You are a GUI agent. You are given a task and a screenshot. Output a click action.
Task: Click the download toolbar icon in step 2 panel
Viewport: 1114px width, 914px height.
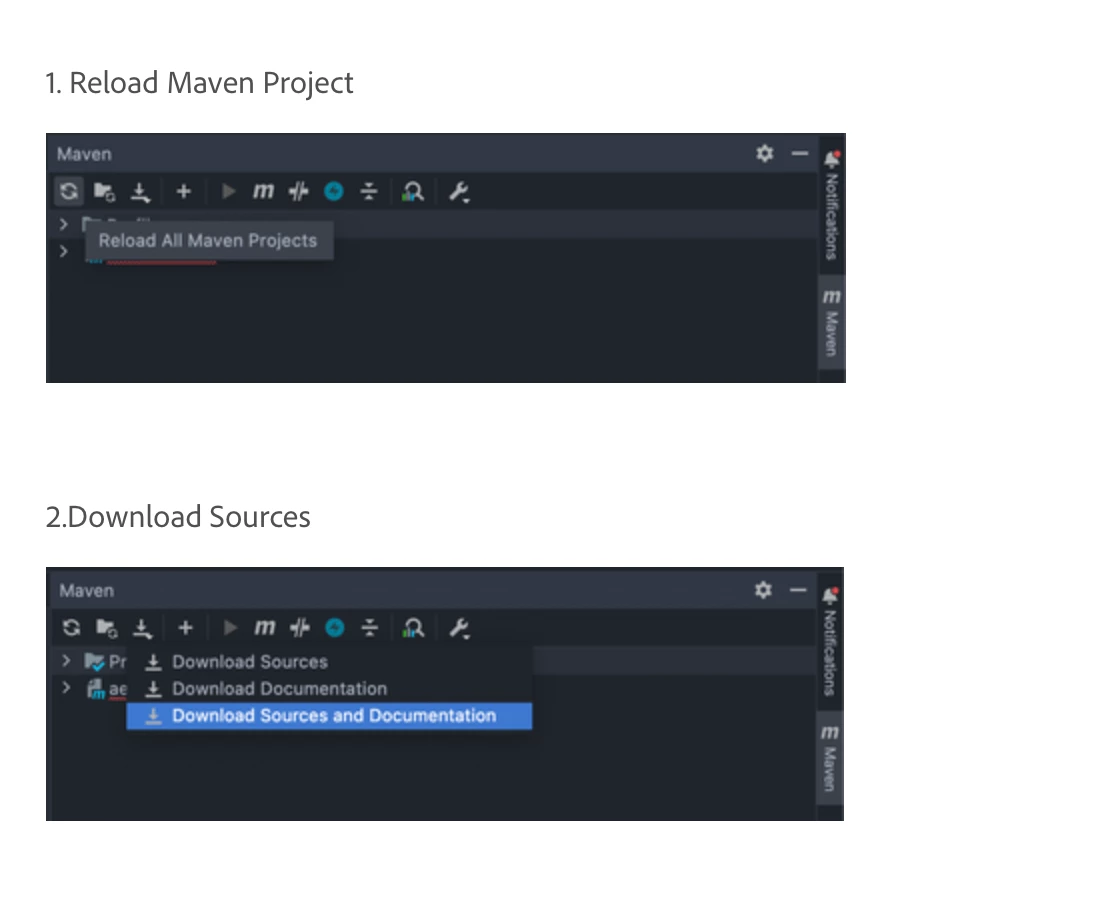[x=142, y=628]
